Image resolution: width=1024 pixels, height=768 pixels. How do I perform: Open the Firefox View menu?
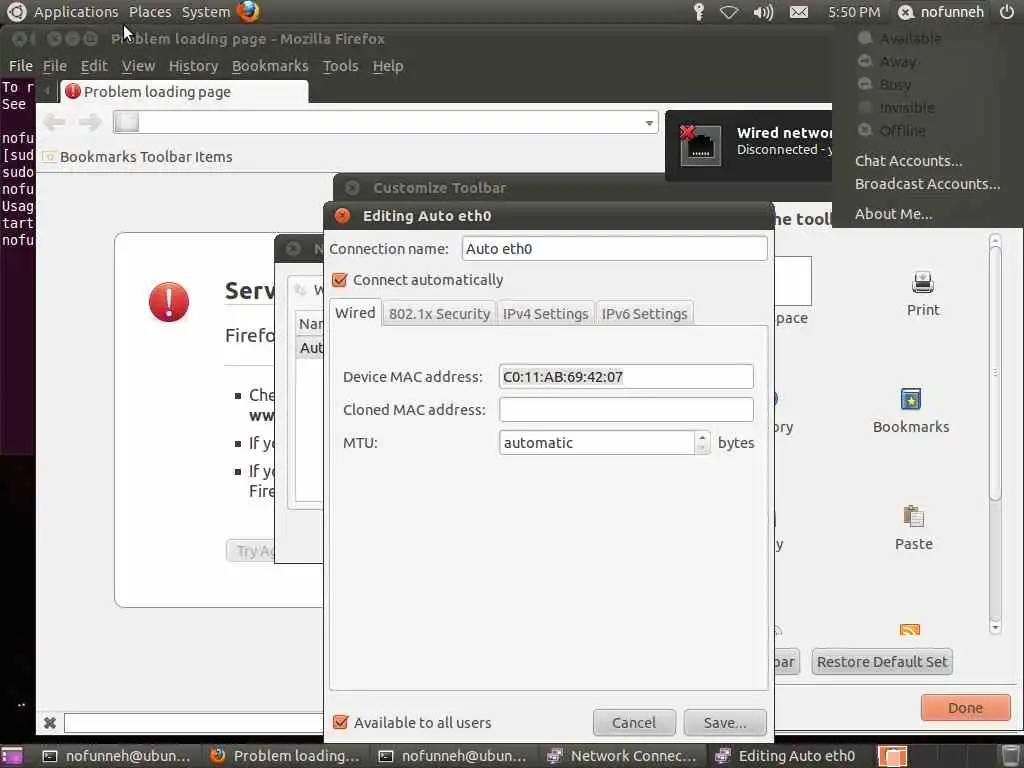pos(138,66)
